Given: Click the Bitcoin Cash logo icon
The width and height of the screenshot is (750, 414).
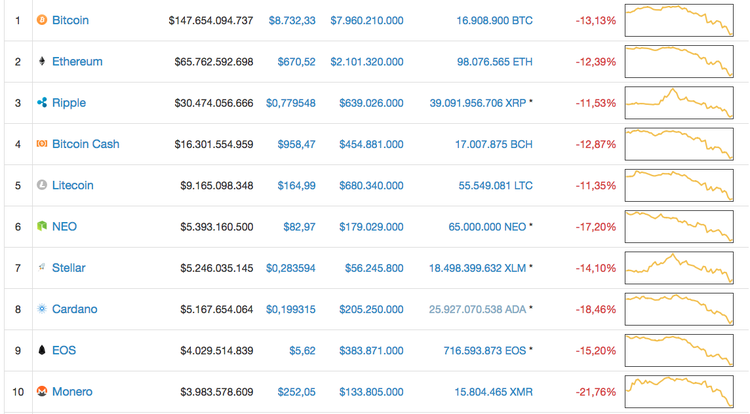Looking at the screenshot, I should click(42, 144).
